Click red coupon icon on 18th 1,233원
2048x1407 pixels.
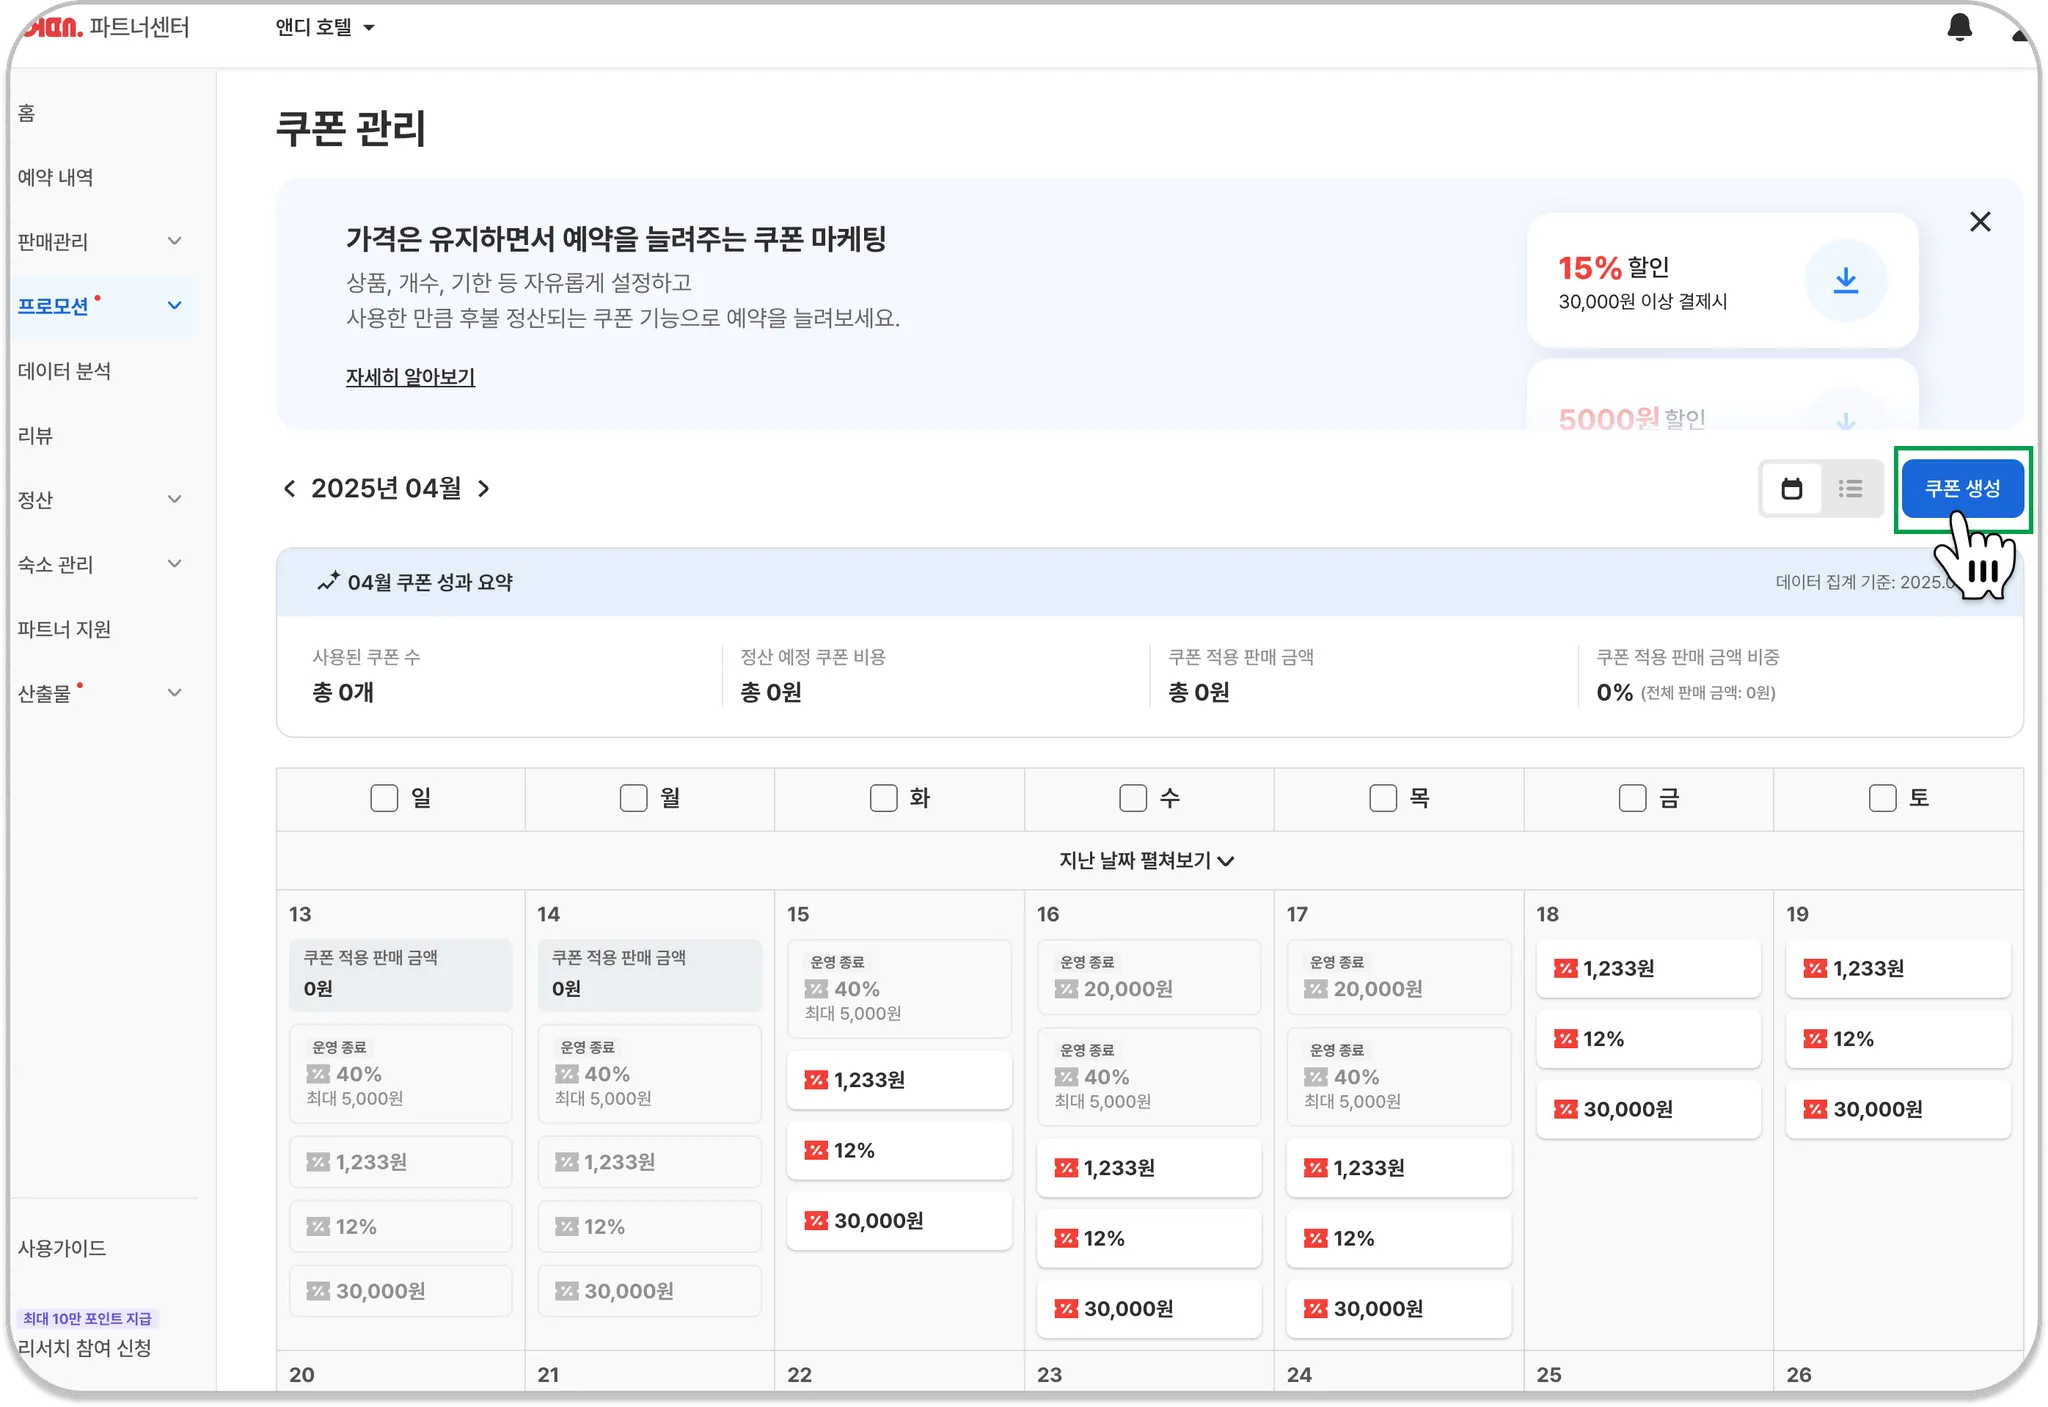pos(1565,969)
